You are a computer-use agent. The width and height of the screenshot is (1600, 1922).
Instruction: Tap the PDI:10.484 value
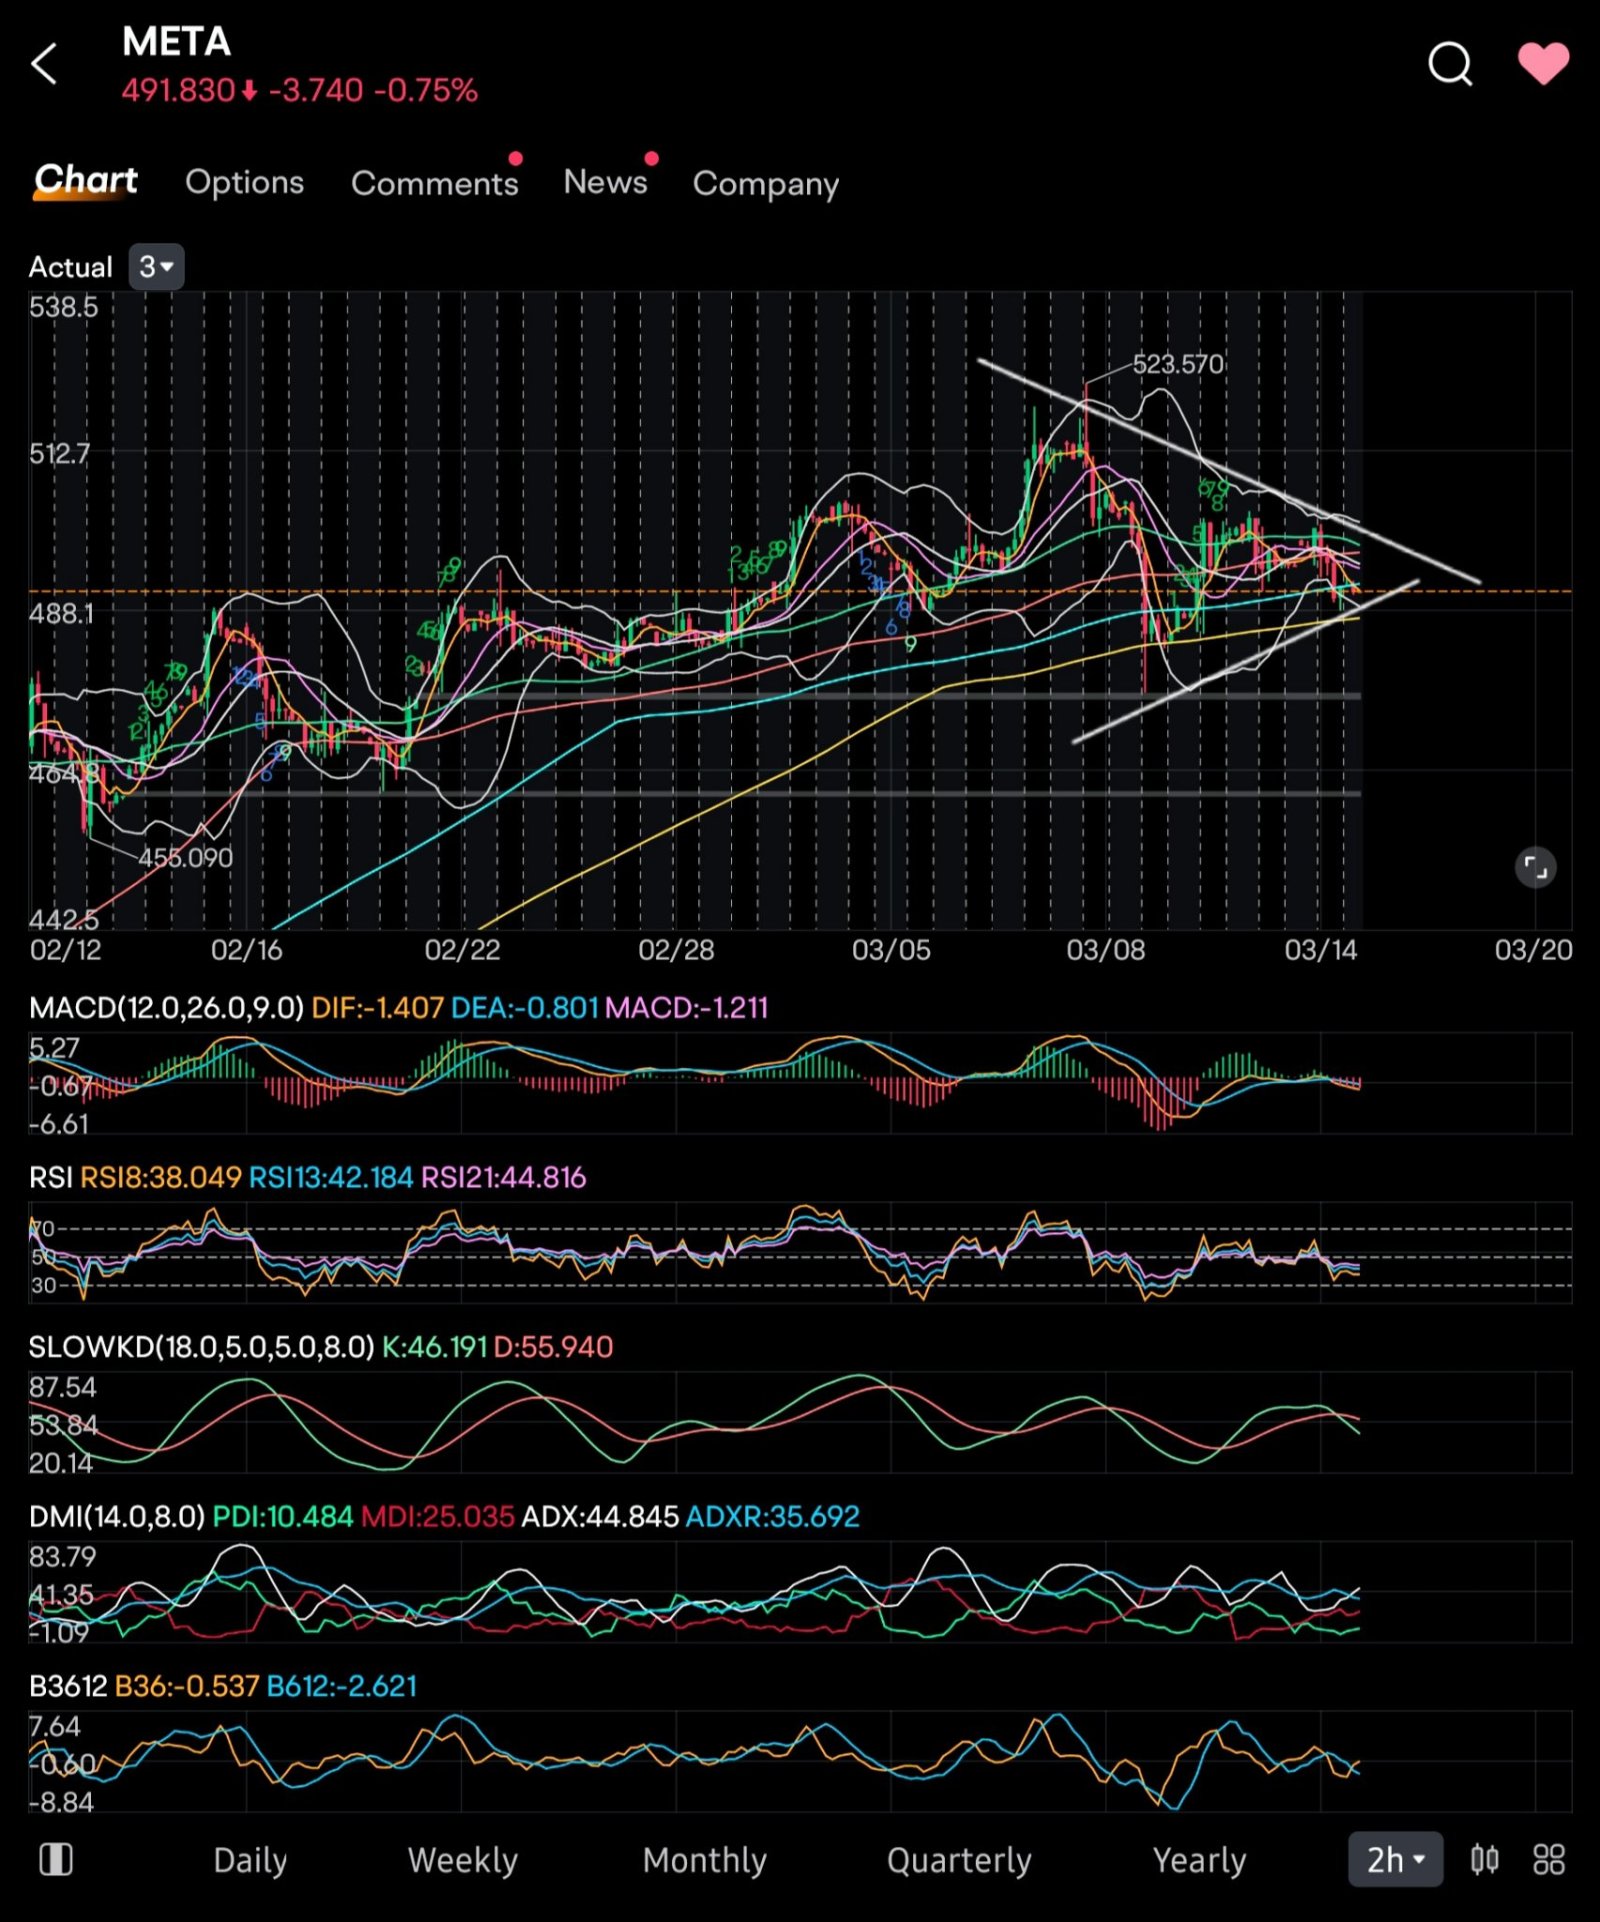[283, 1517]
